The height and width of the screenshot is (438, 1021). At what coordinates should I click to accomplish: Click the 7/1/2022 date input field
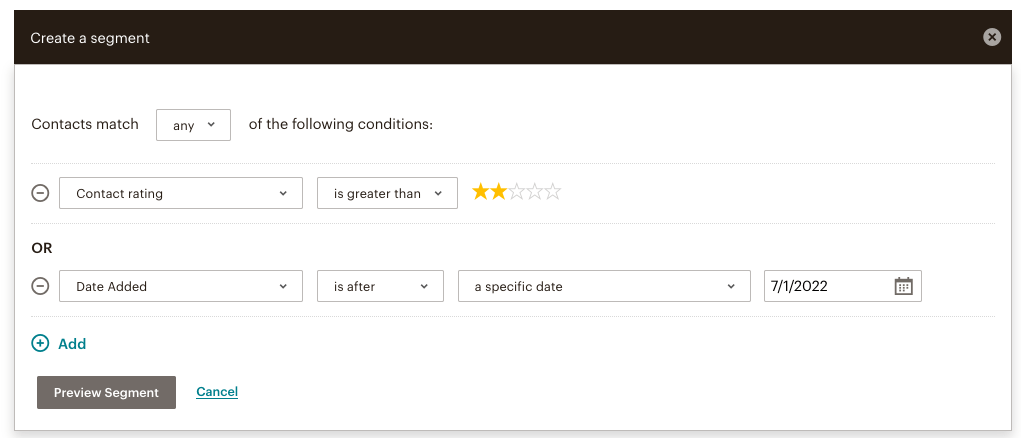(843, 286)
